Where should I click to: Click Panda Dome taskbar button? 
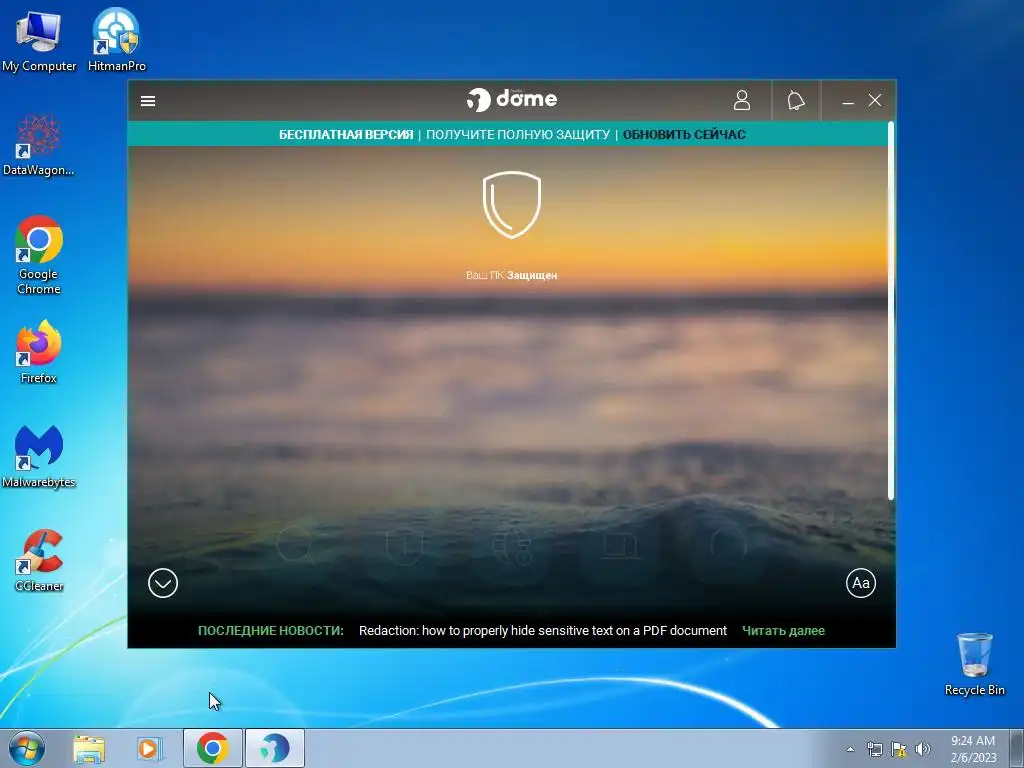275,748
